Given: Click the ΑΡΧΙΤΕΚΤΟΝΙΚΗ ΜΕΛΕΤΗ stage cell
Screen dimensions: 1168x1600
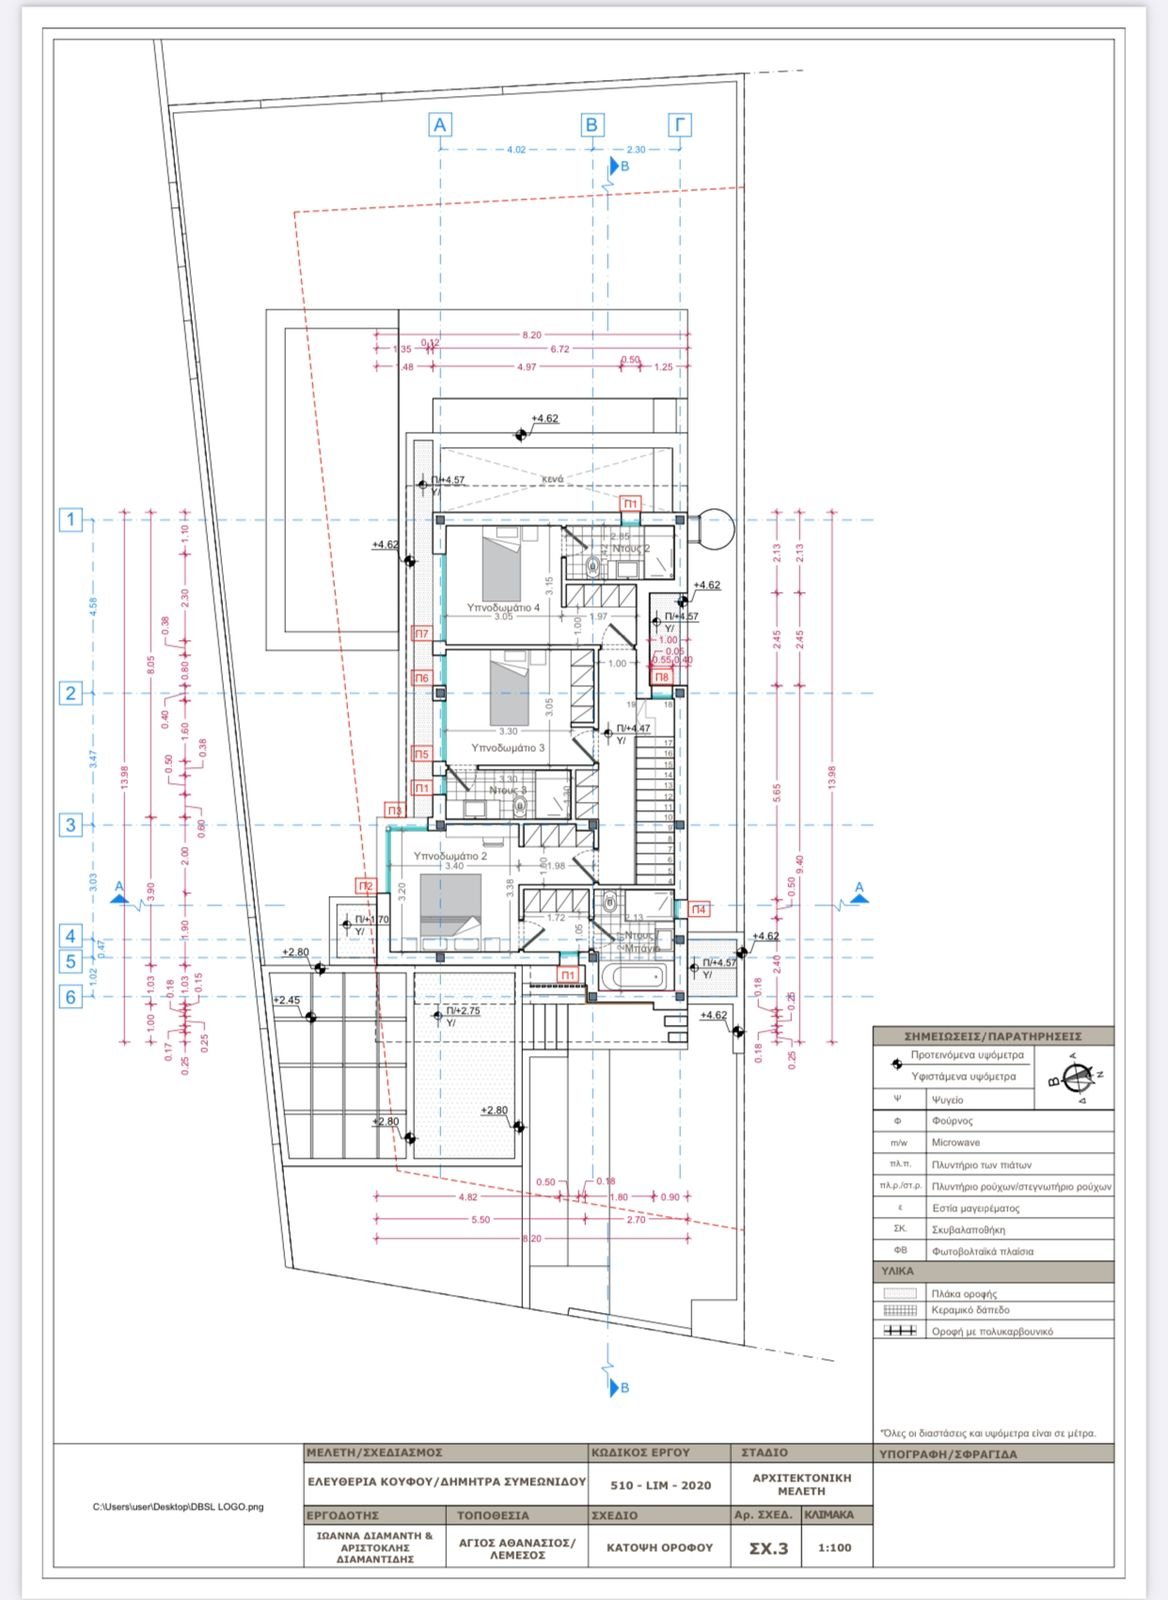Looking at the screenshot, I should point(802,1484).
